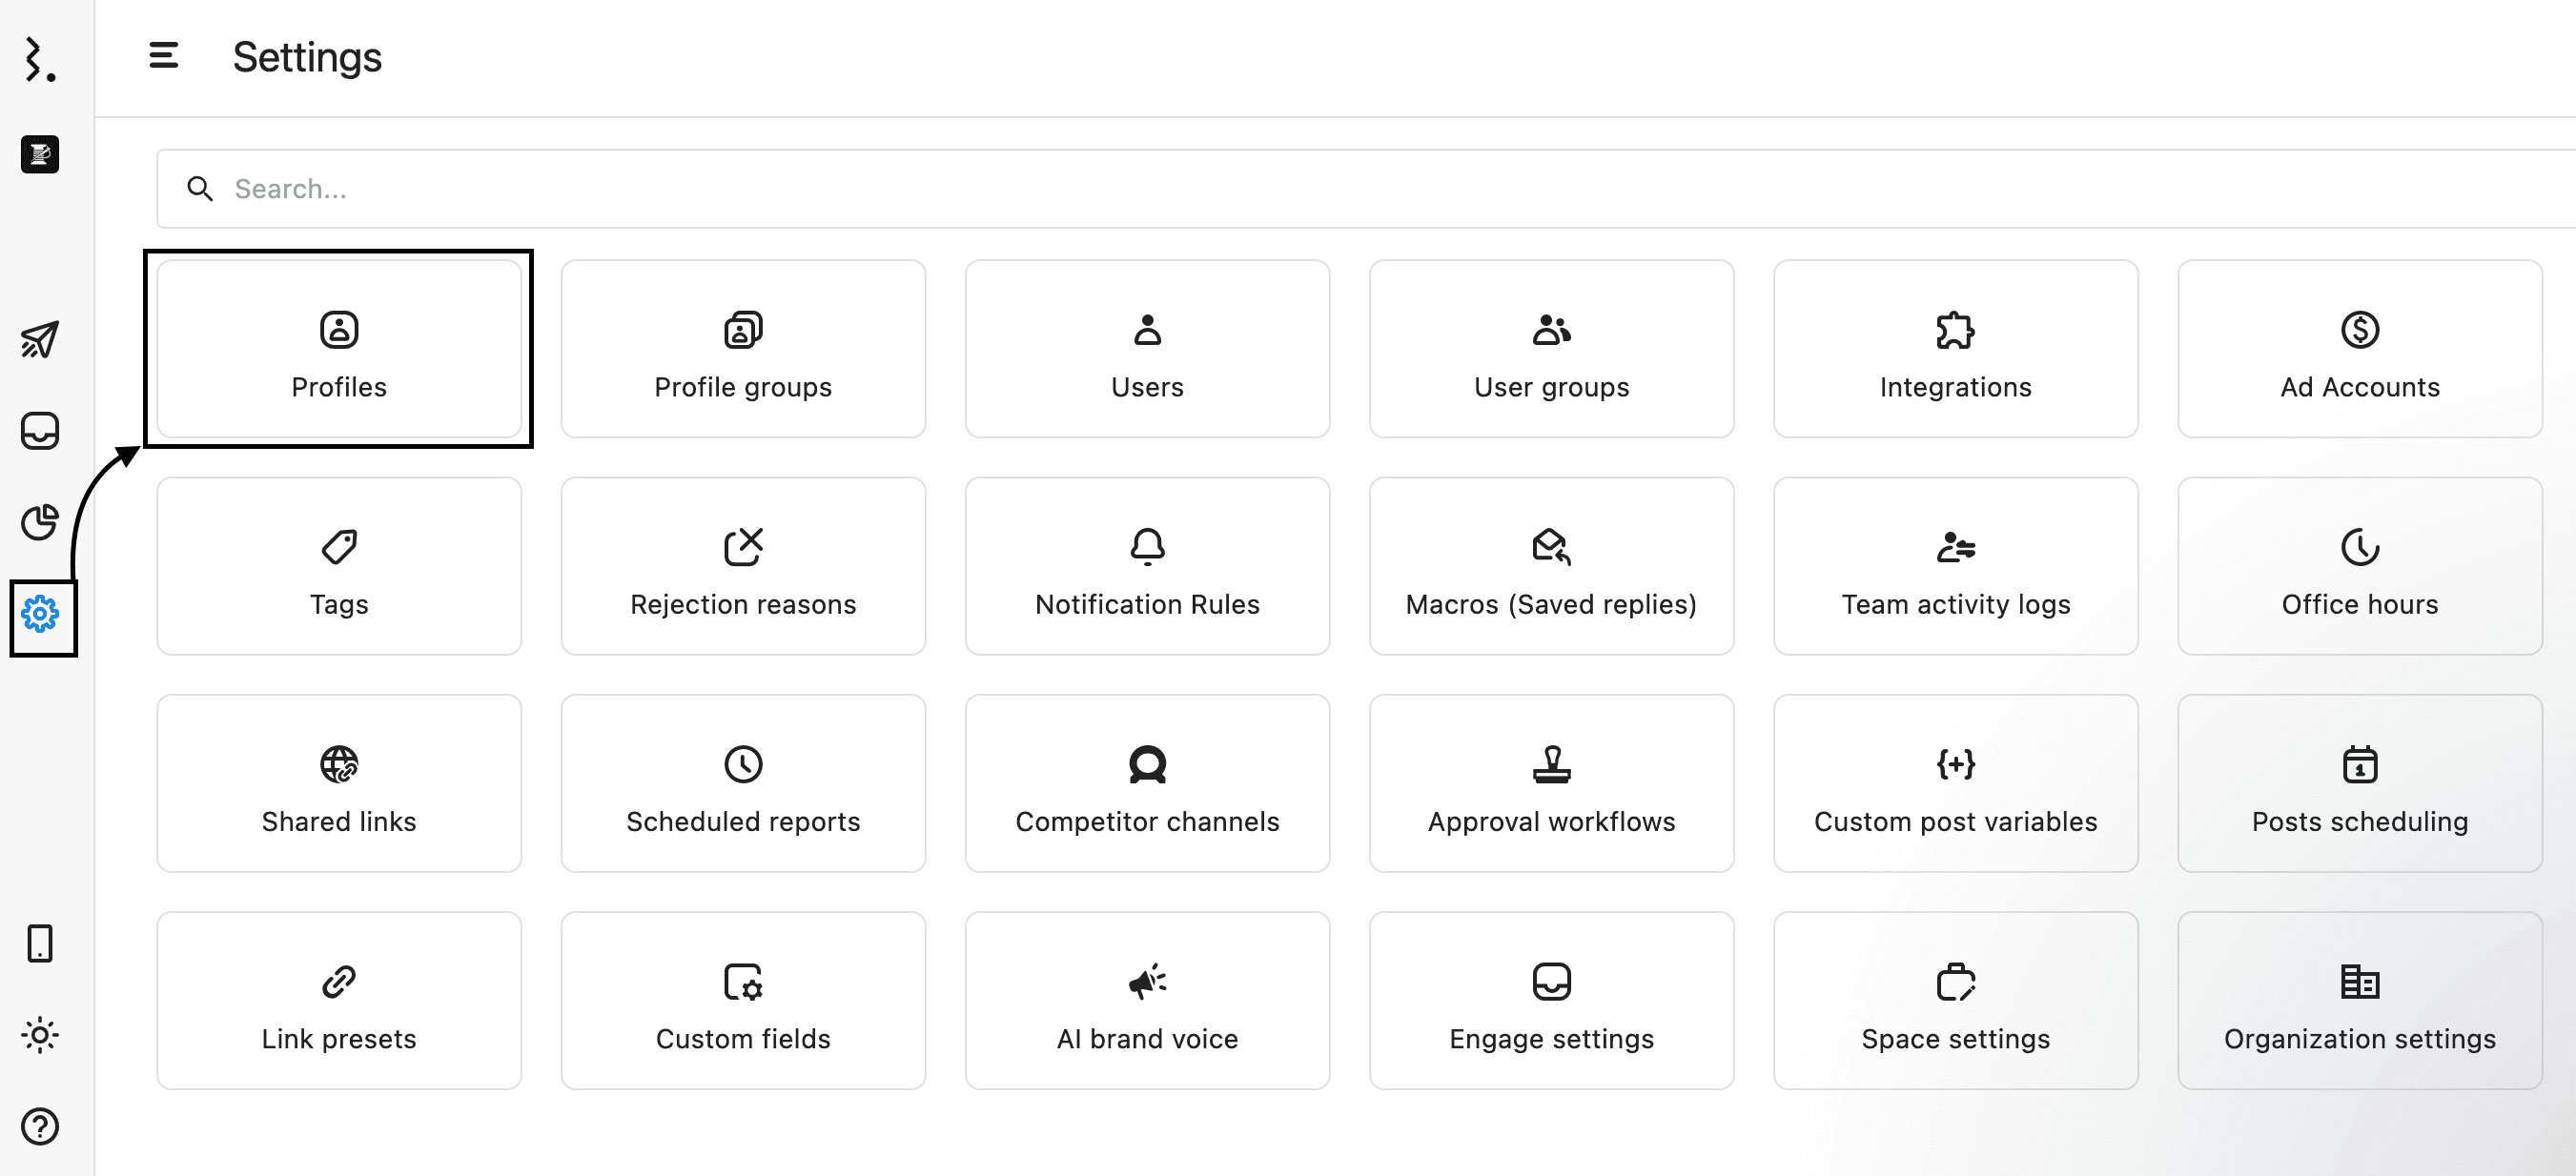Open the pie chart analytics icon
The height and width of the screenshot is (1176, 2576).
(40, 522)
